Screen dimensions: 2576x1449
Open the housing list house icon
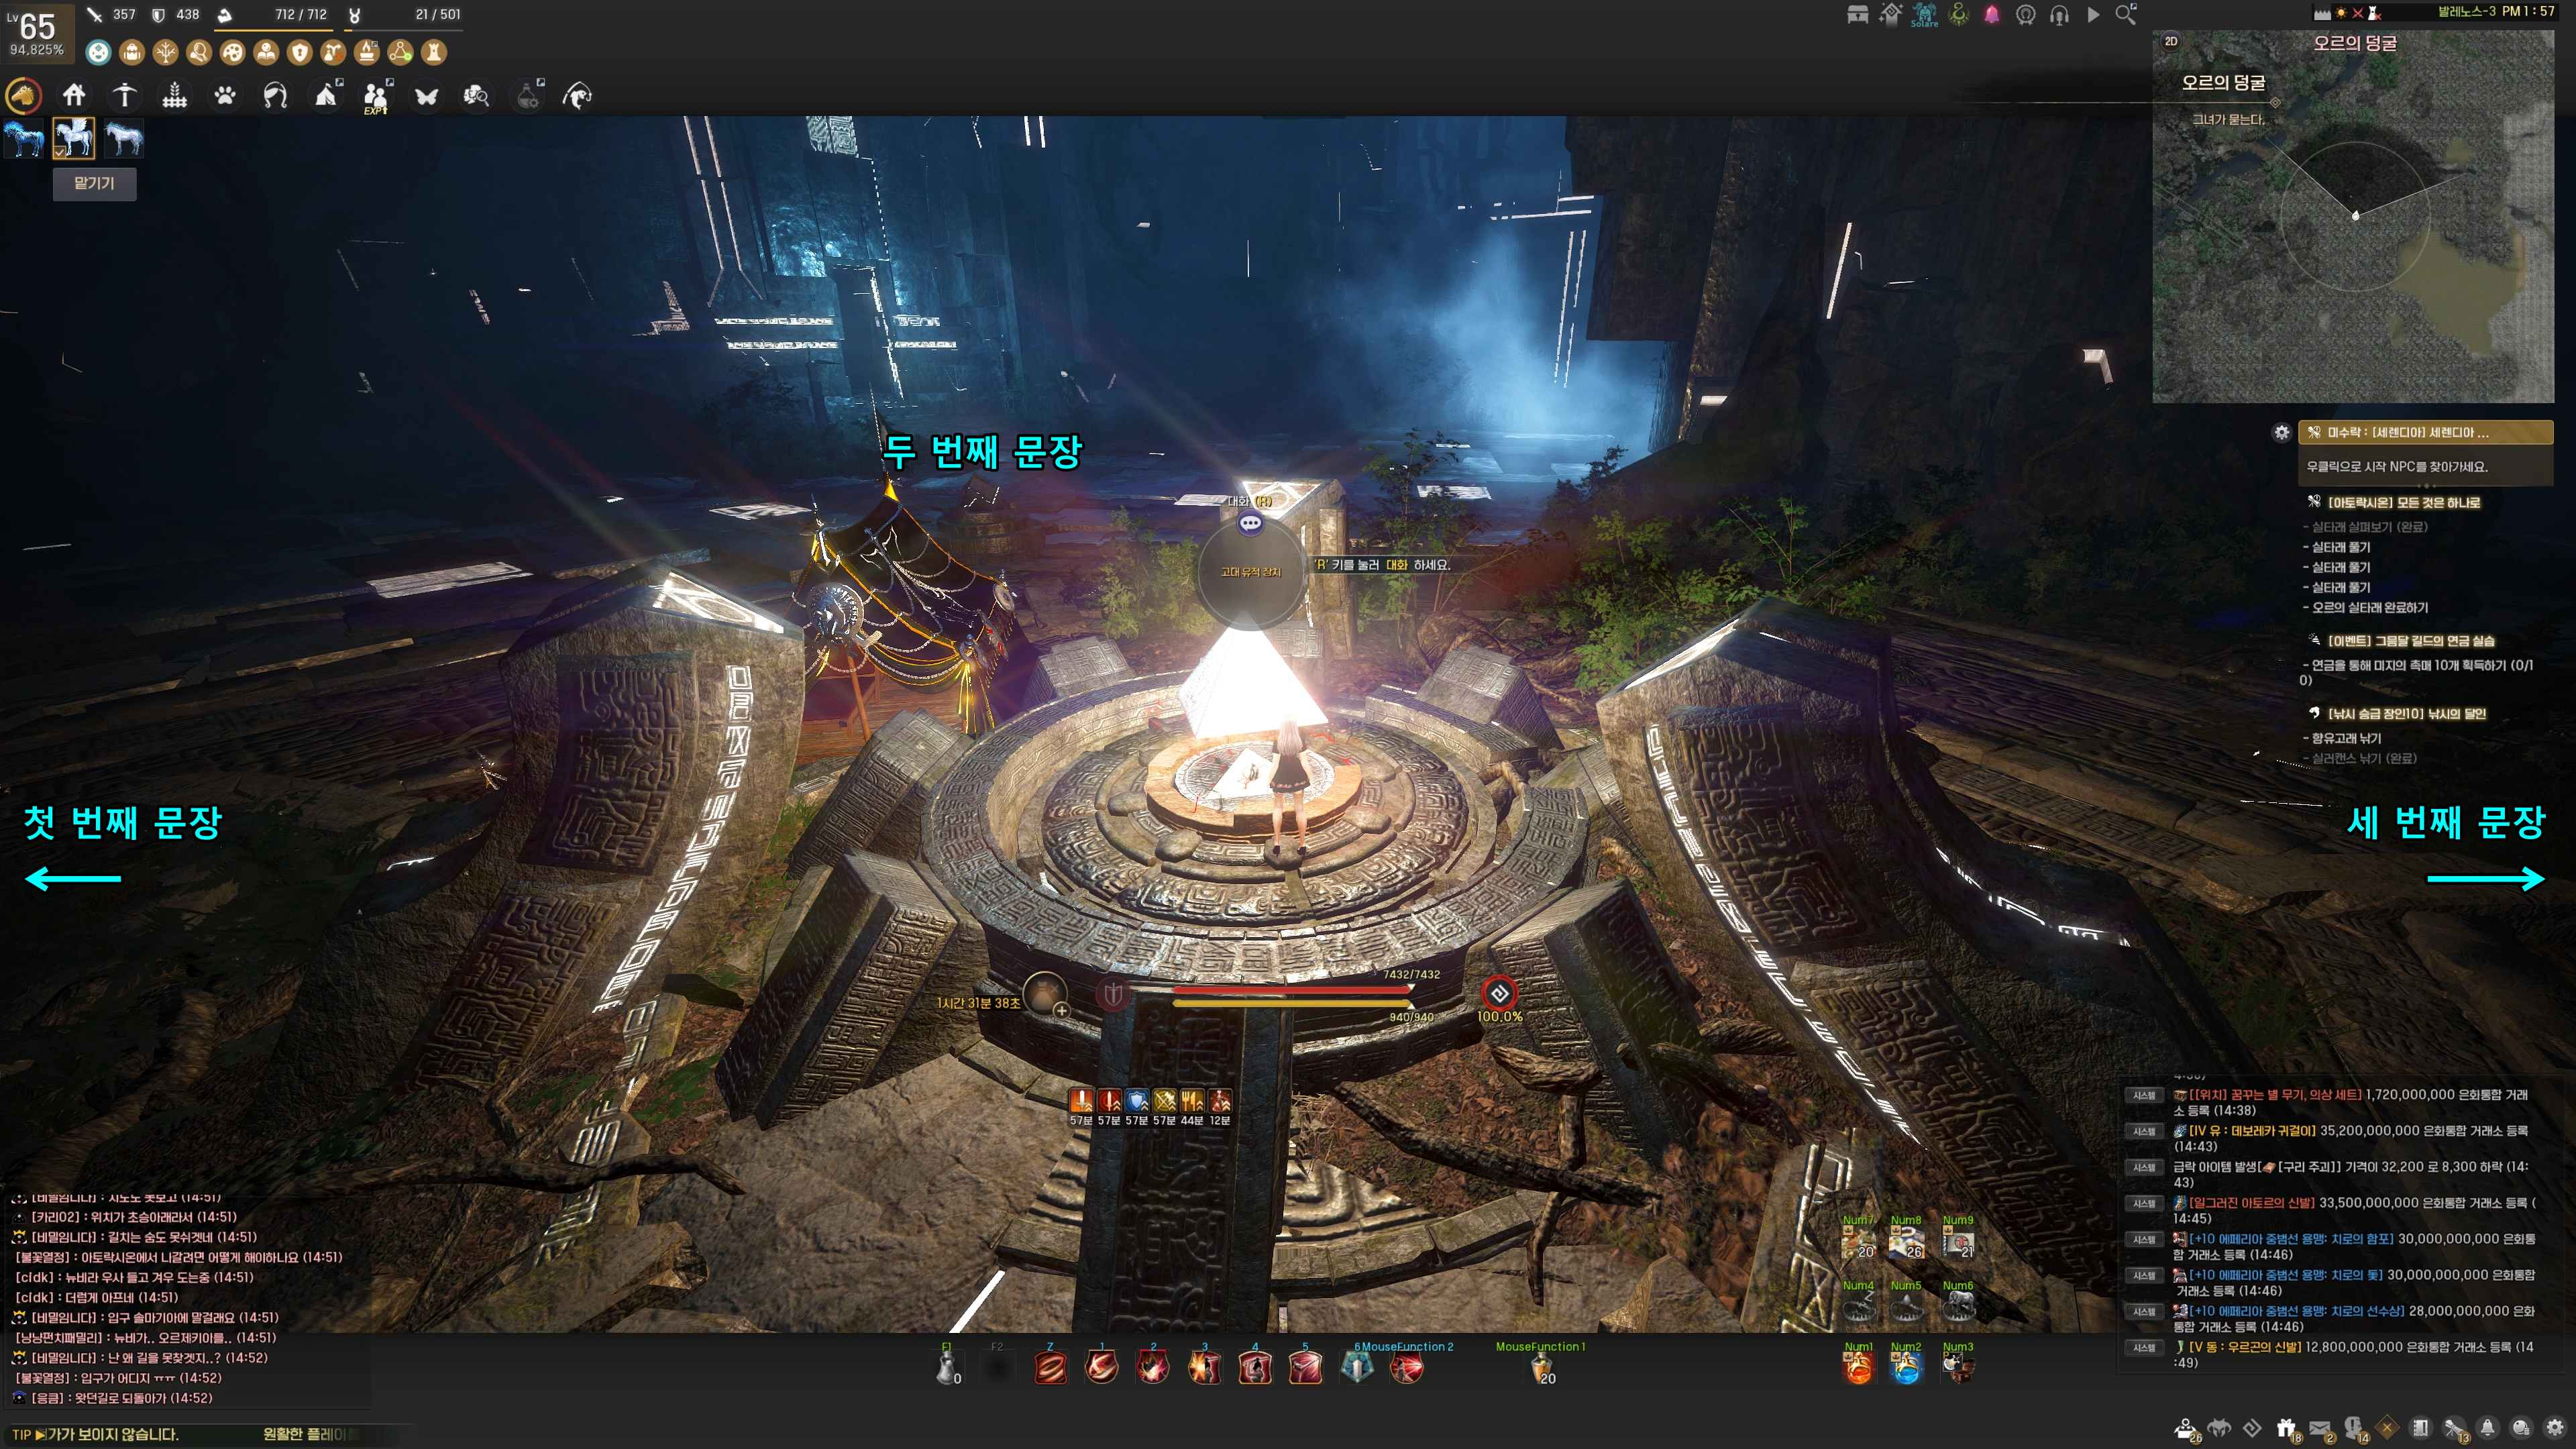(74, 96)
